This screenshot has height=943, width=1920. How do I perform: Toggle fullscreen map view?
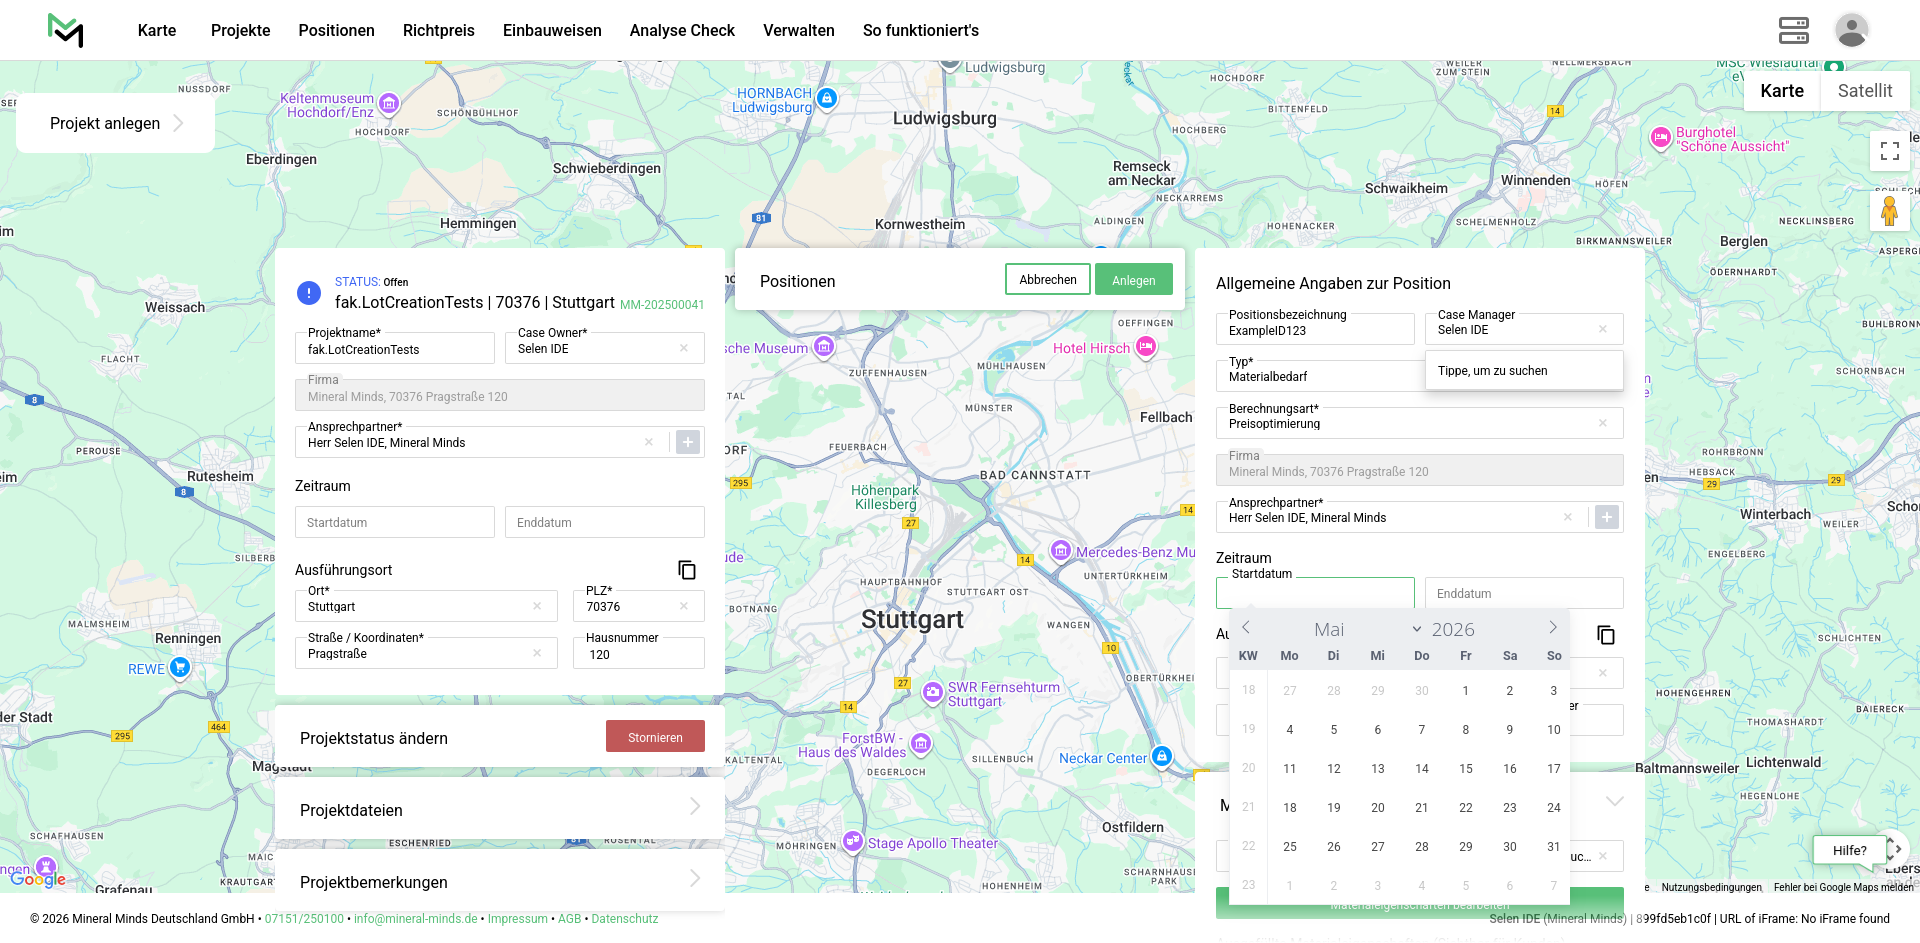click(x=1889, y=151)
